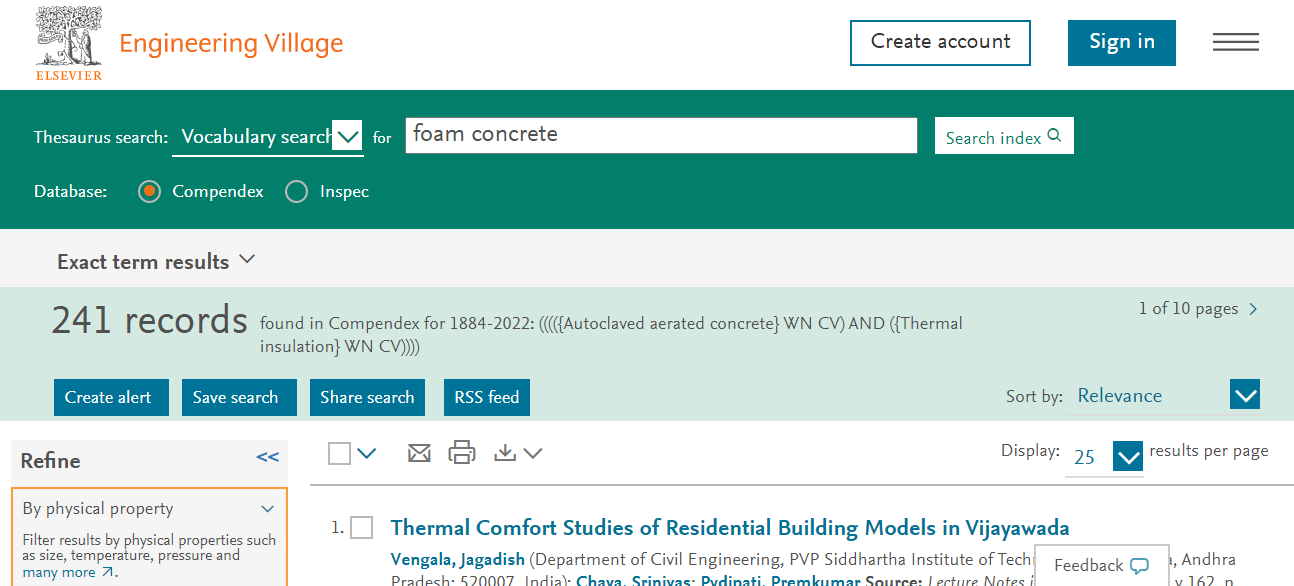Screen dimensions: 1294x586
Task: Email selected records via envelope icon
Action: (419, 453)
